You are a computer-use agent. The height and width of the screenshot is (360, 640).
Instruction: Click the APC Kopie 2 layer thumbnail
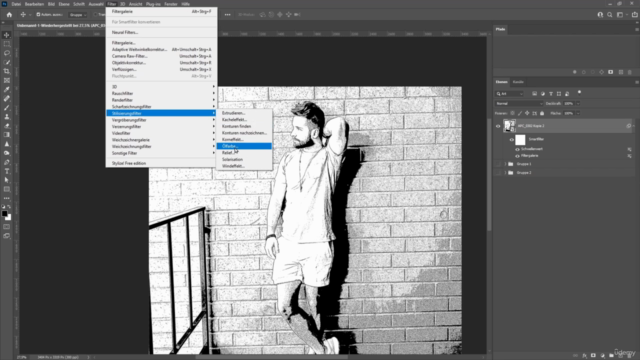point(509,126)
